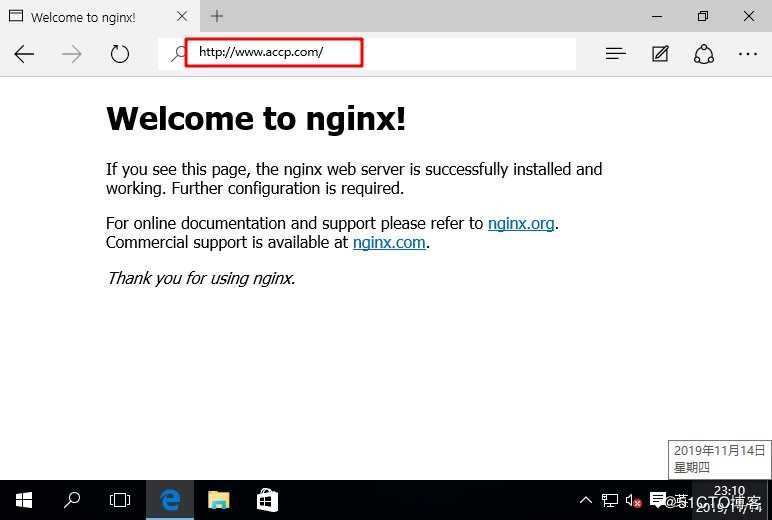Open the Share icon in toolbar
Viewport: 772px width, 520px height.
point(704,54)
